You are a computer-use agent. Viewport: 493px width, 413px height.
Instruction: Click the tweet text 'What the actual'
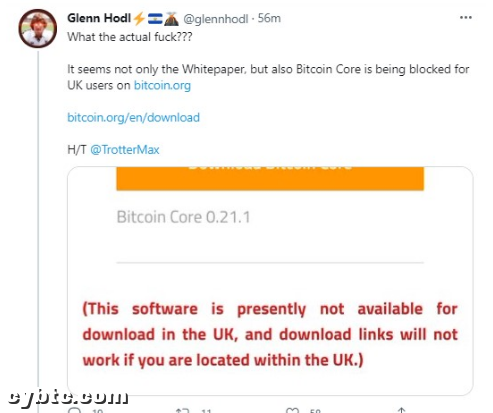click(110, 37)
